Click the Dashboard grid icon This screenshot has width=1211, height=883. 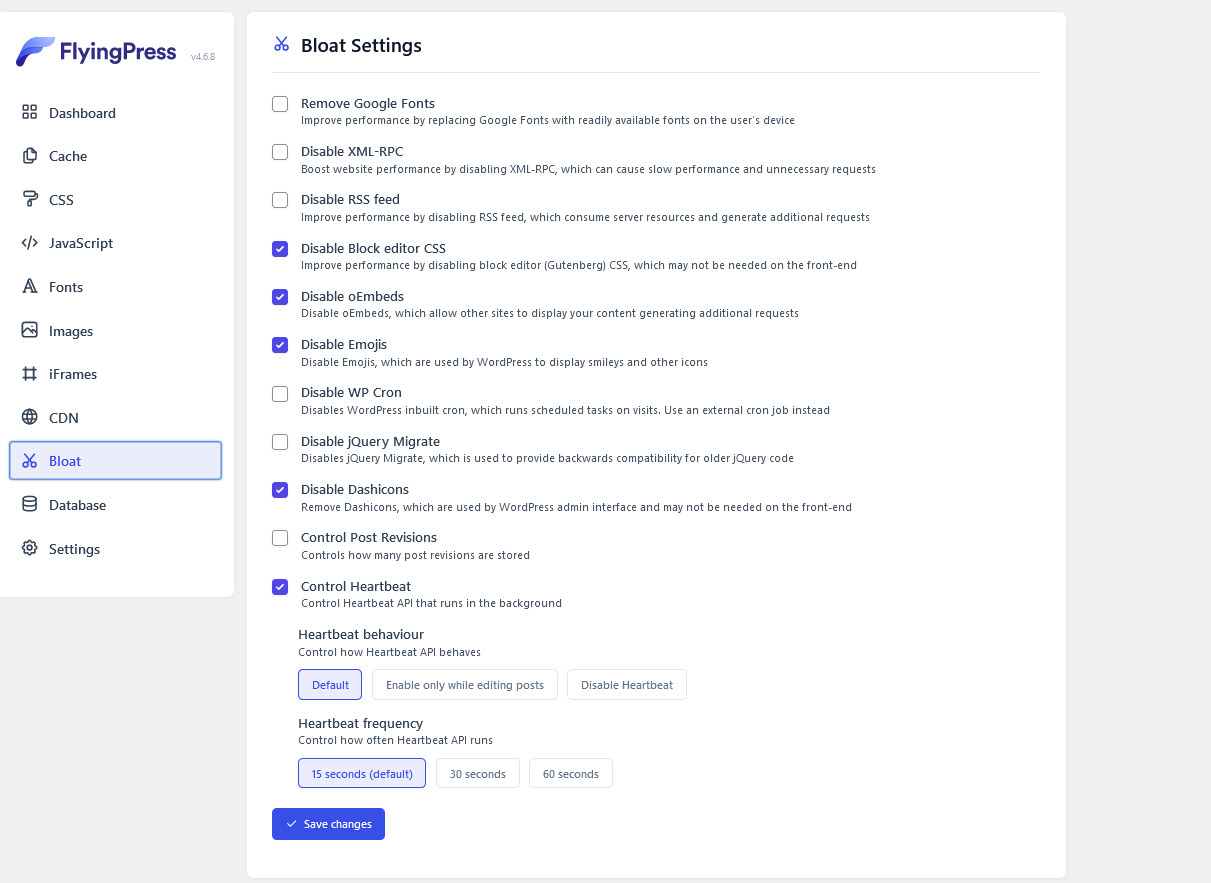coord(30,112)
